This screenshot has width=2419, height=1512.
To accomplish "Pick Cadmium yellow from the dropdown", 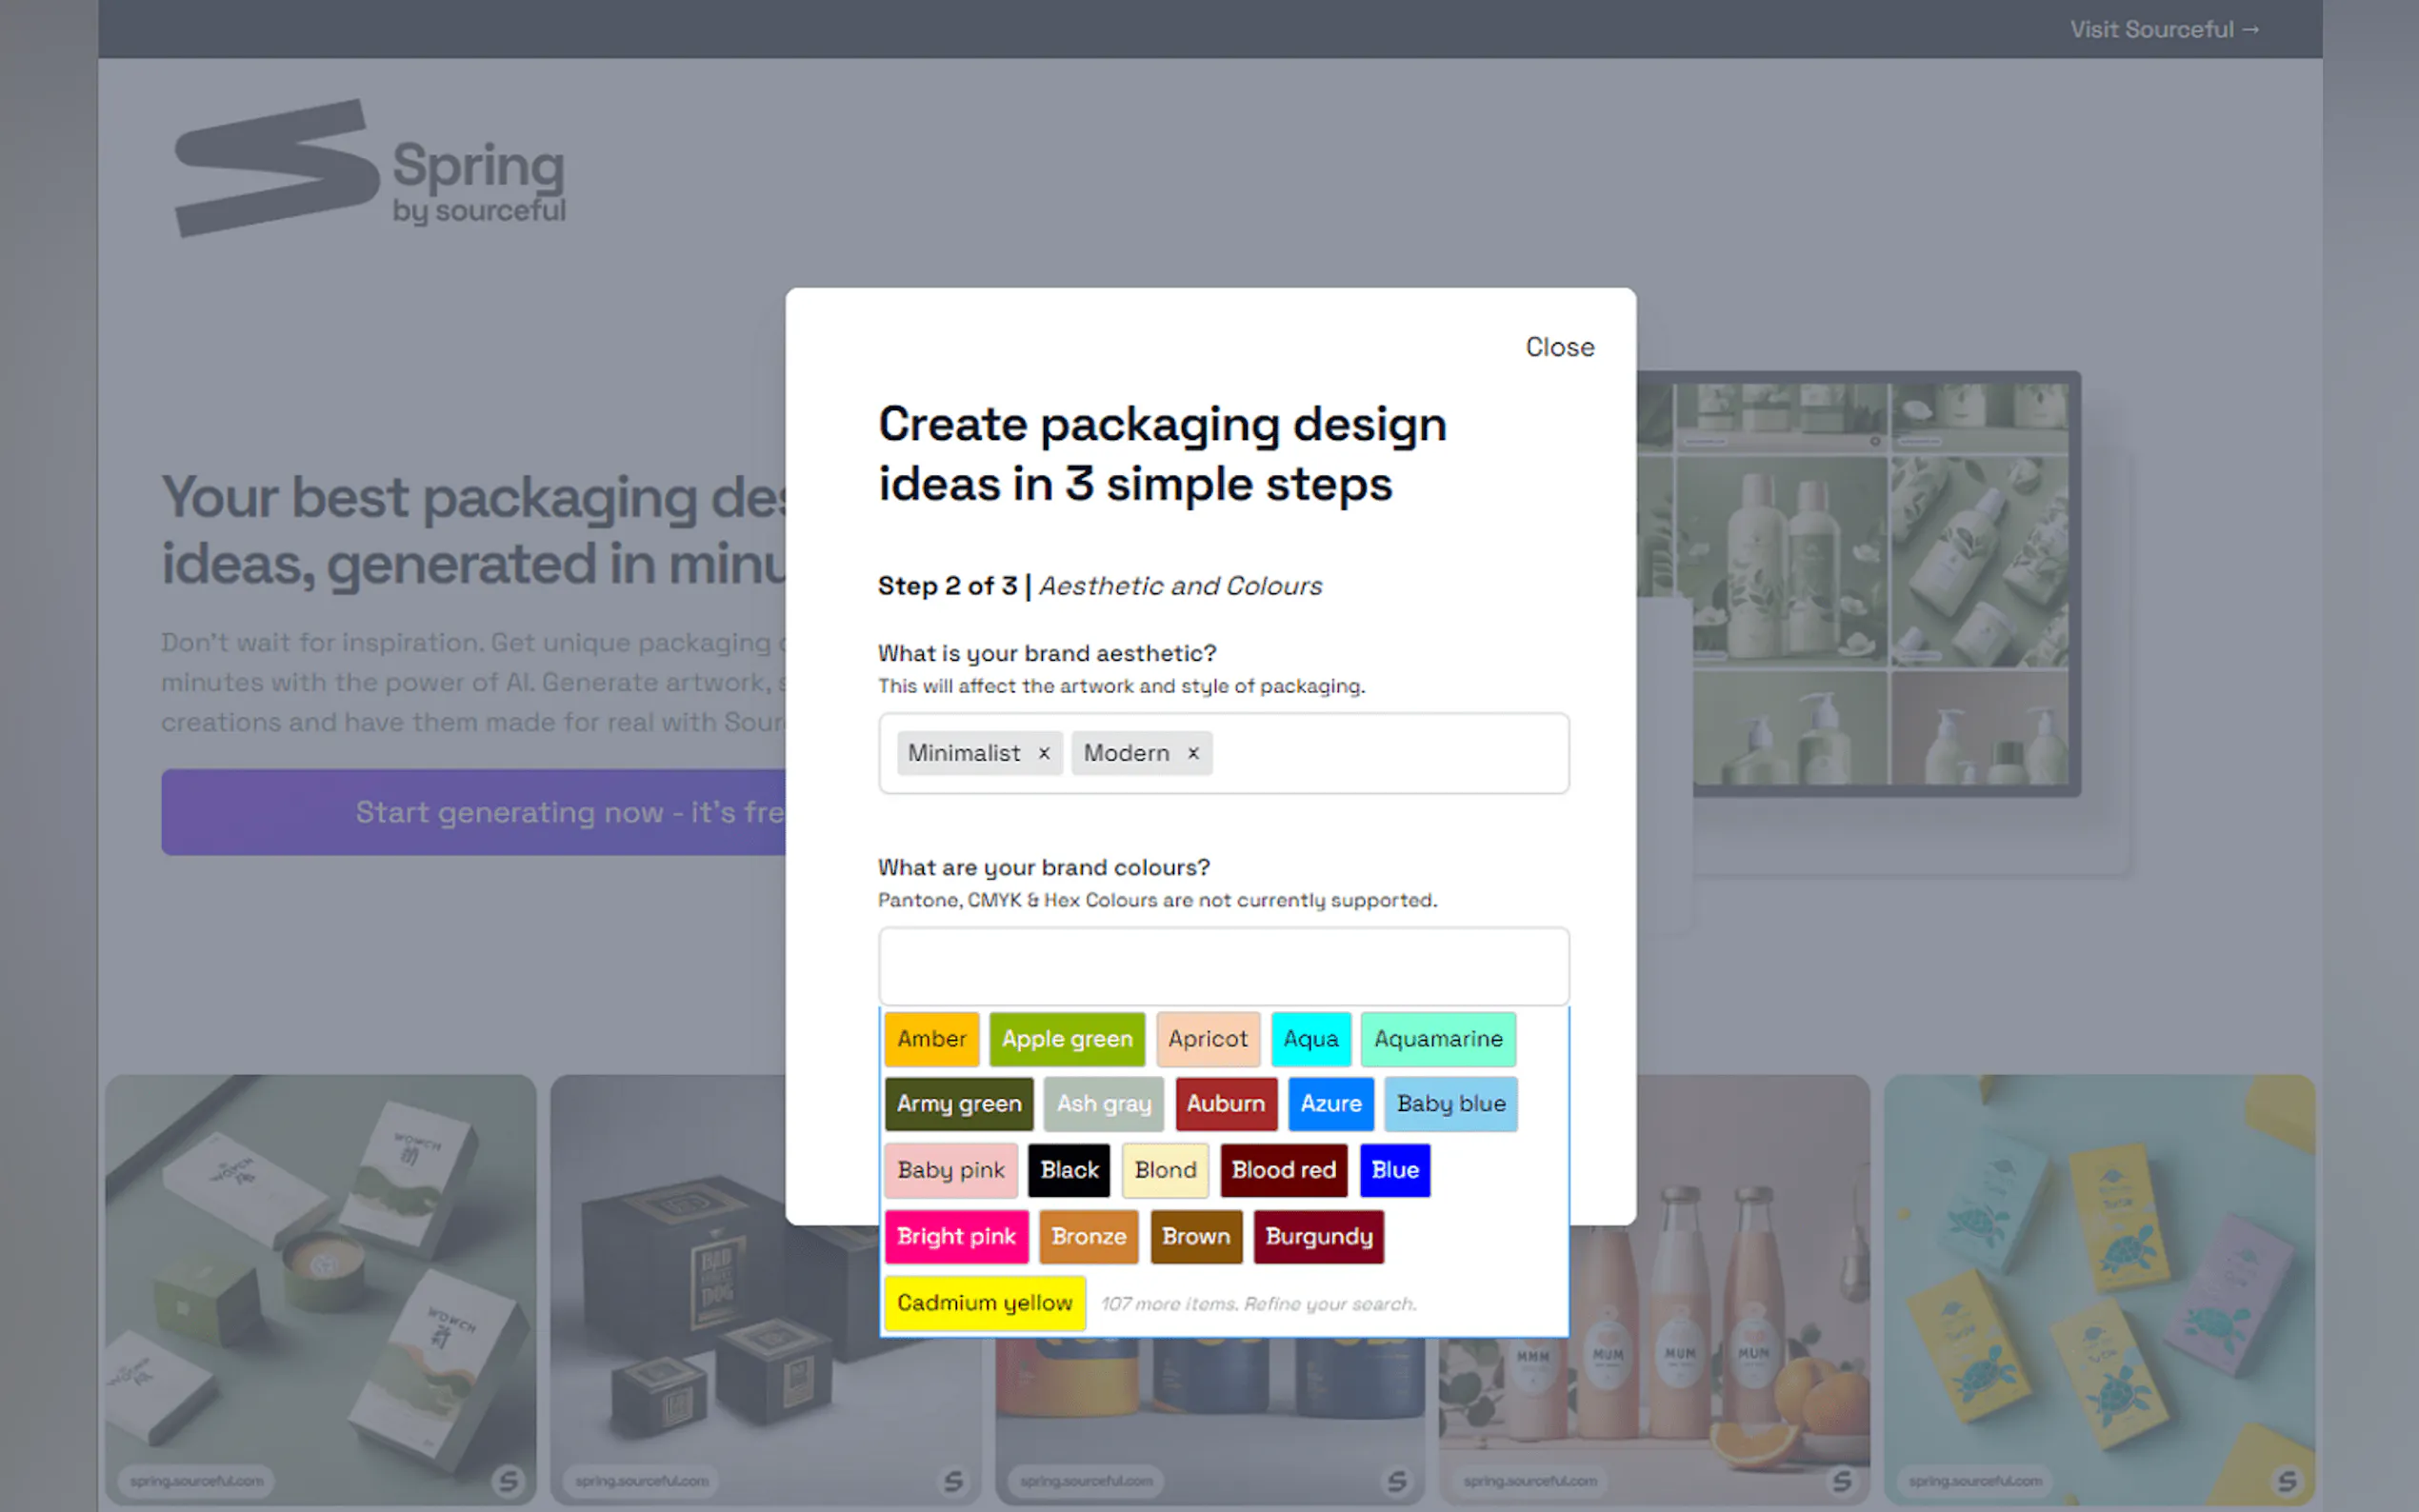I will tap(984, 1303).
